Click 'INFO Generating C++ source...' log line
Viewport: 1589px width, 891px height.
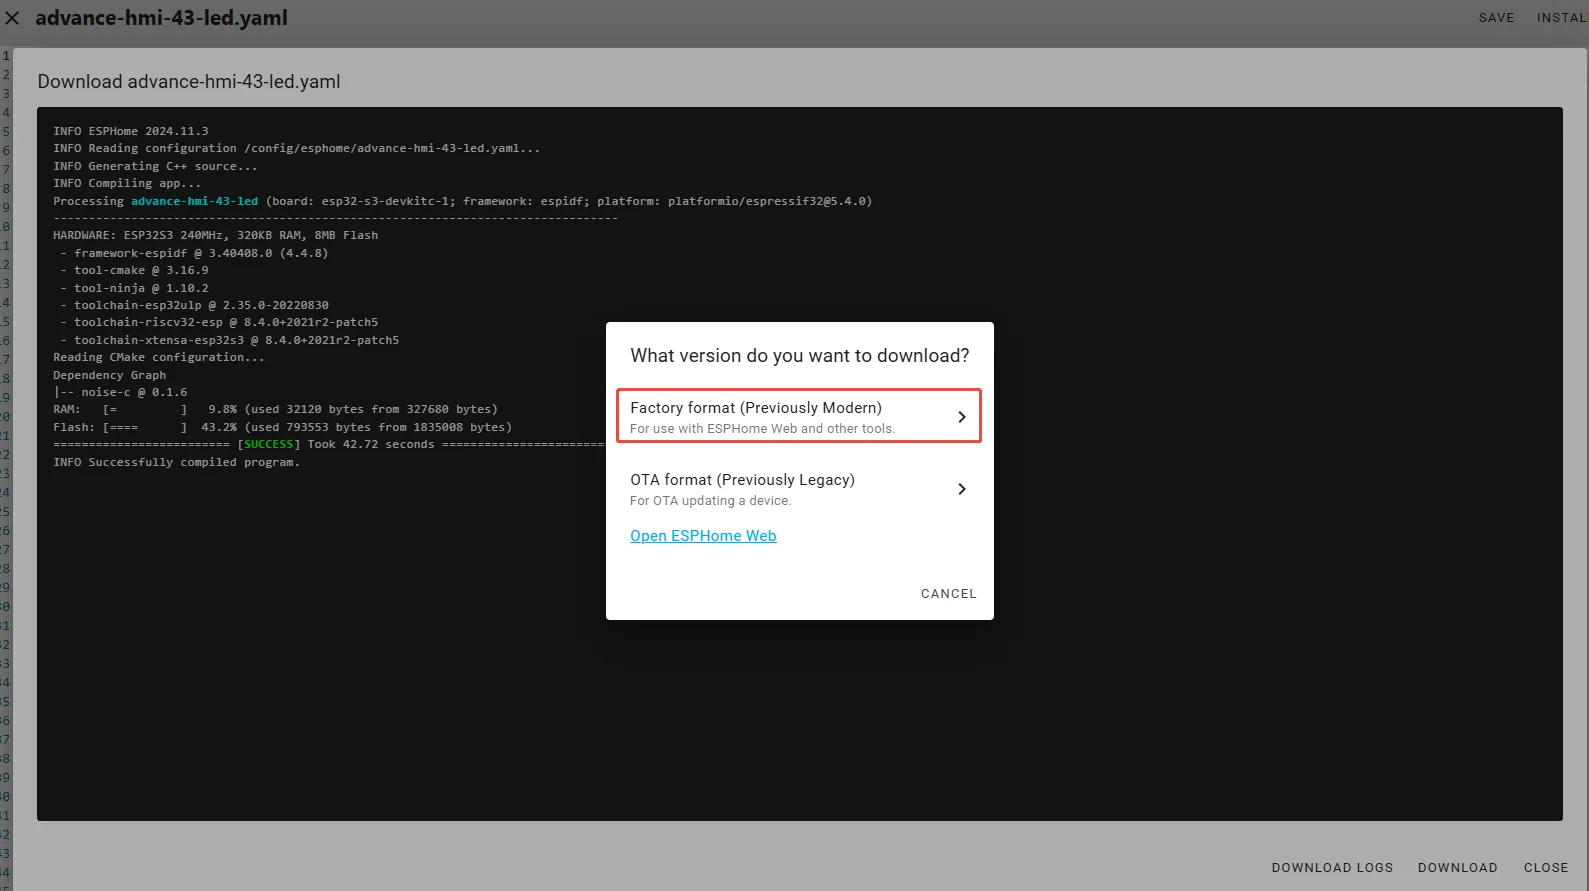click(155, 166)
